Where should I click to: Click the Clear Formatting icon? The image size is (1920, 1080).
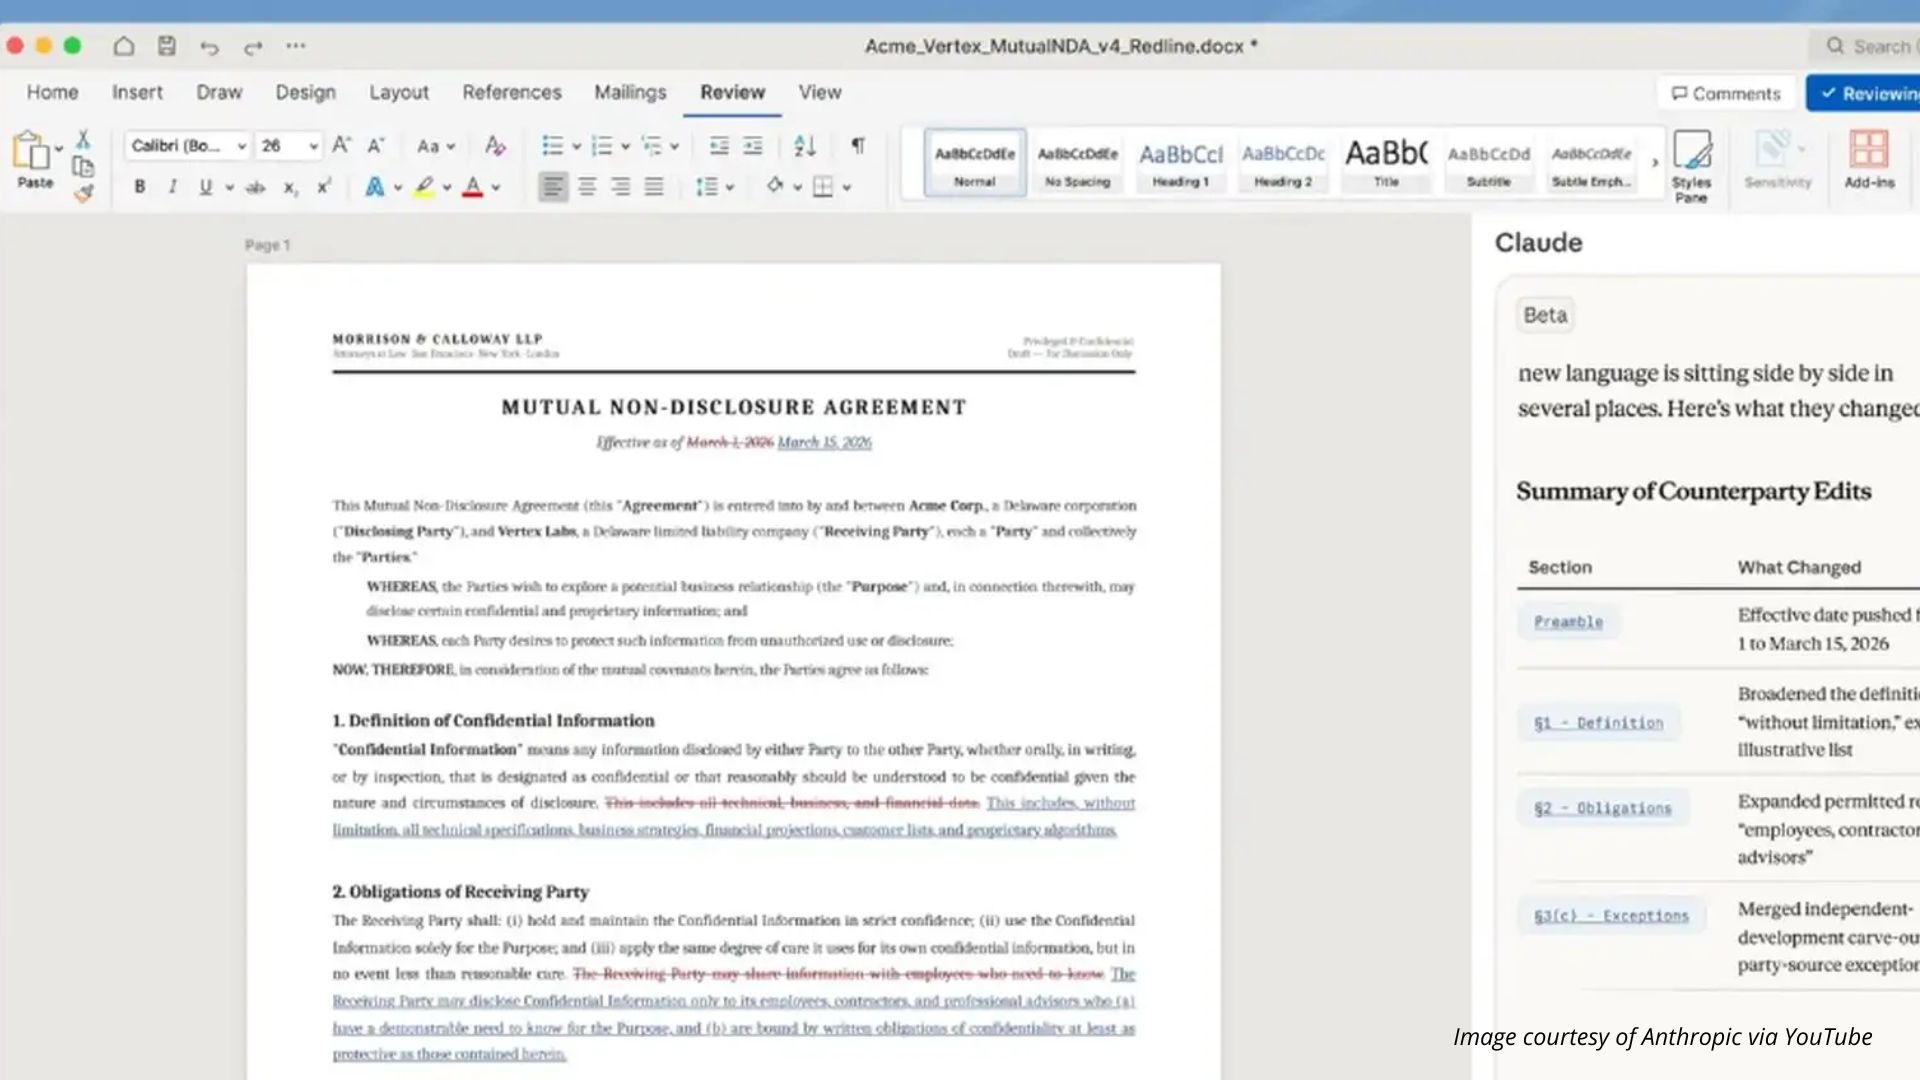pos(494,146)
